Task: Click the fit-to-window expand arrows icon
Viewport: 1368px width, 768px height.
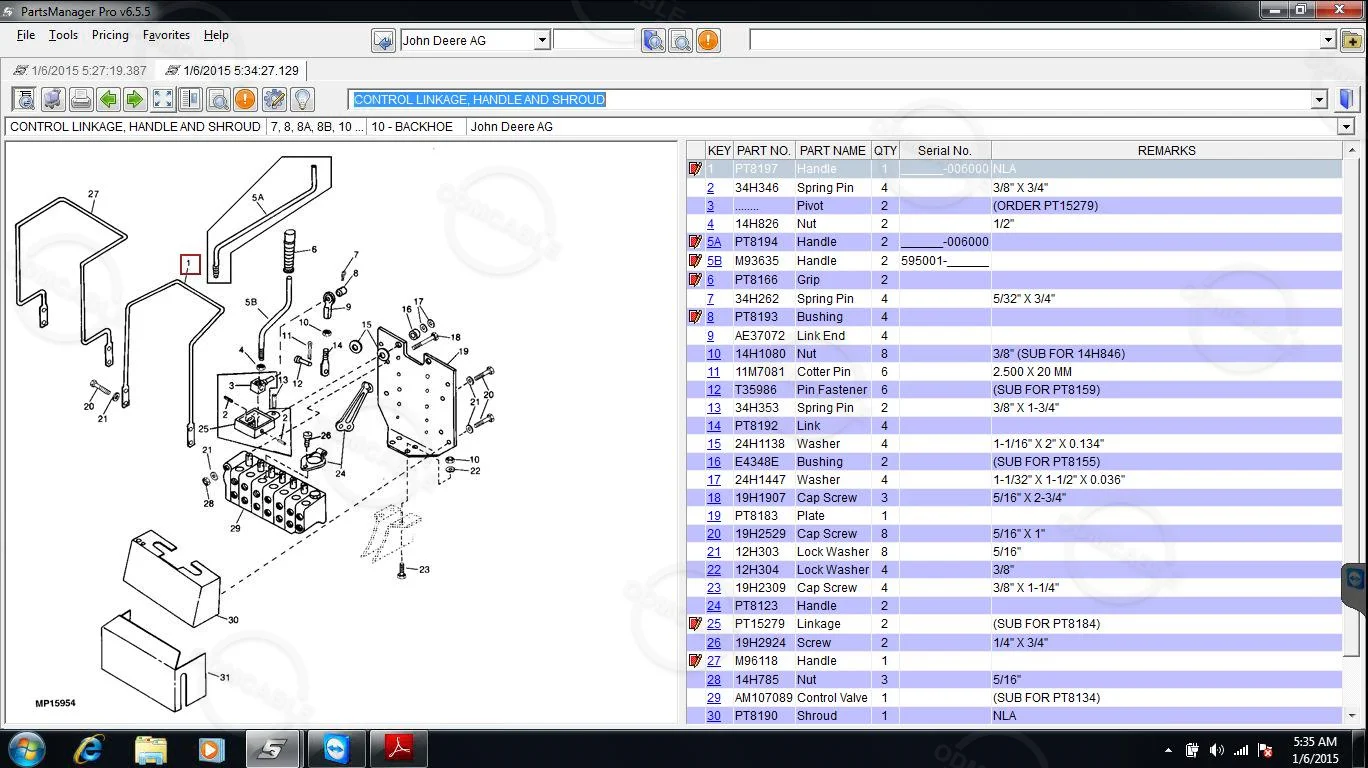Action: click(163, 99)
